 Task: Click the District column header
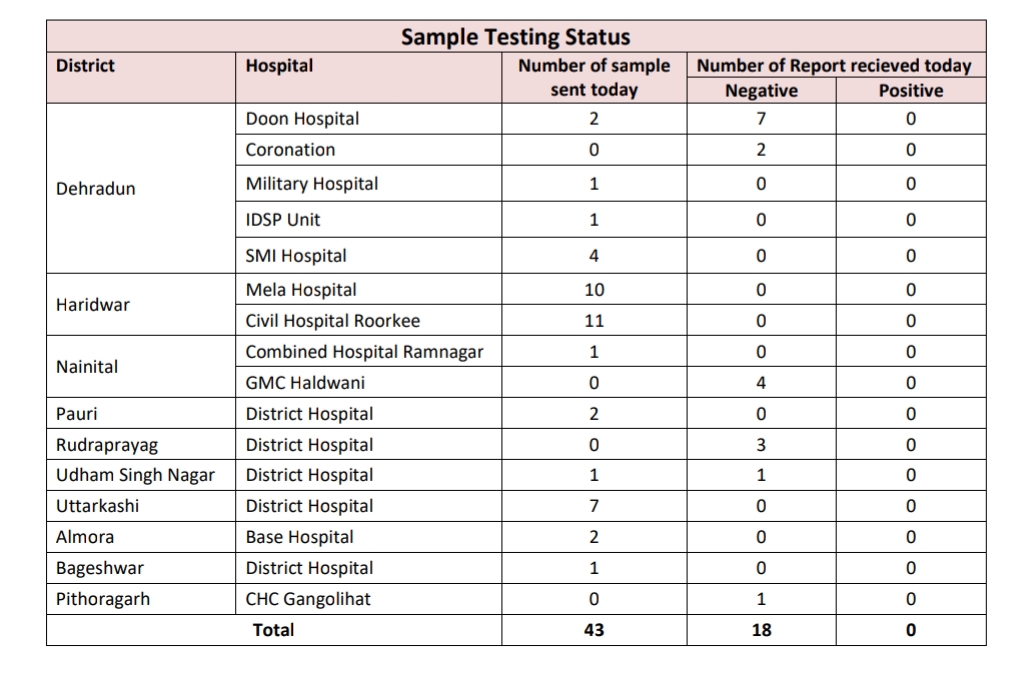coord(85,66)
